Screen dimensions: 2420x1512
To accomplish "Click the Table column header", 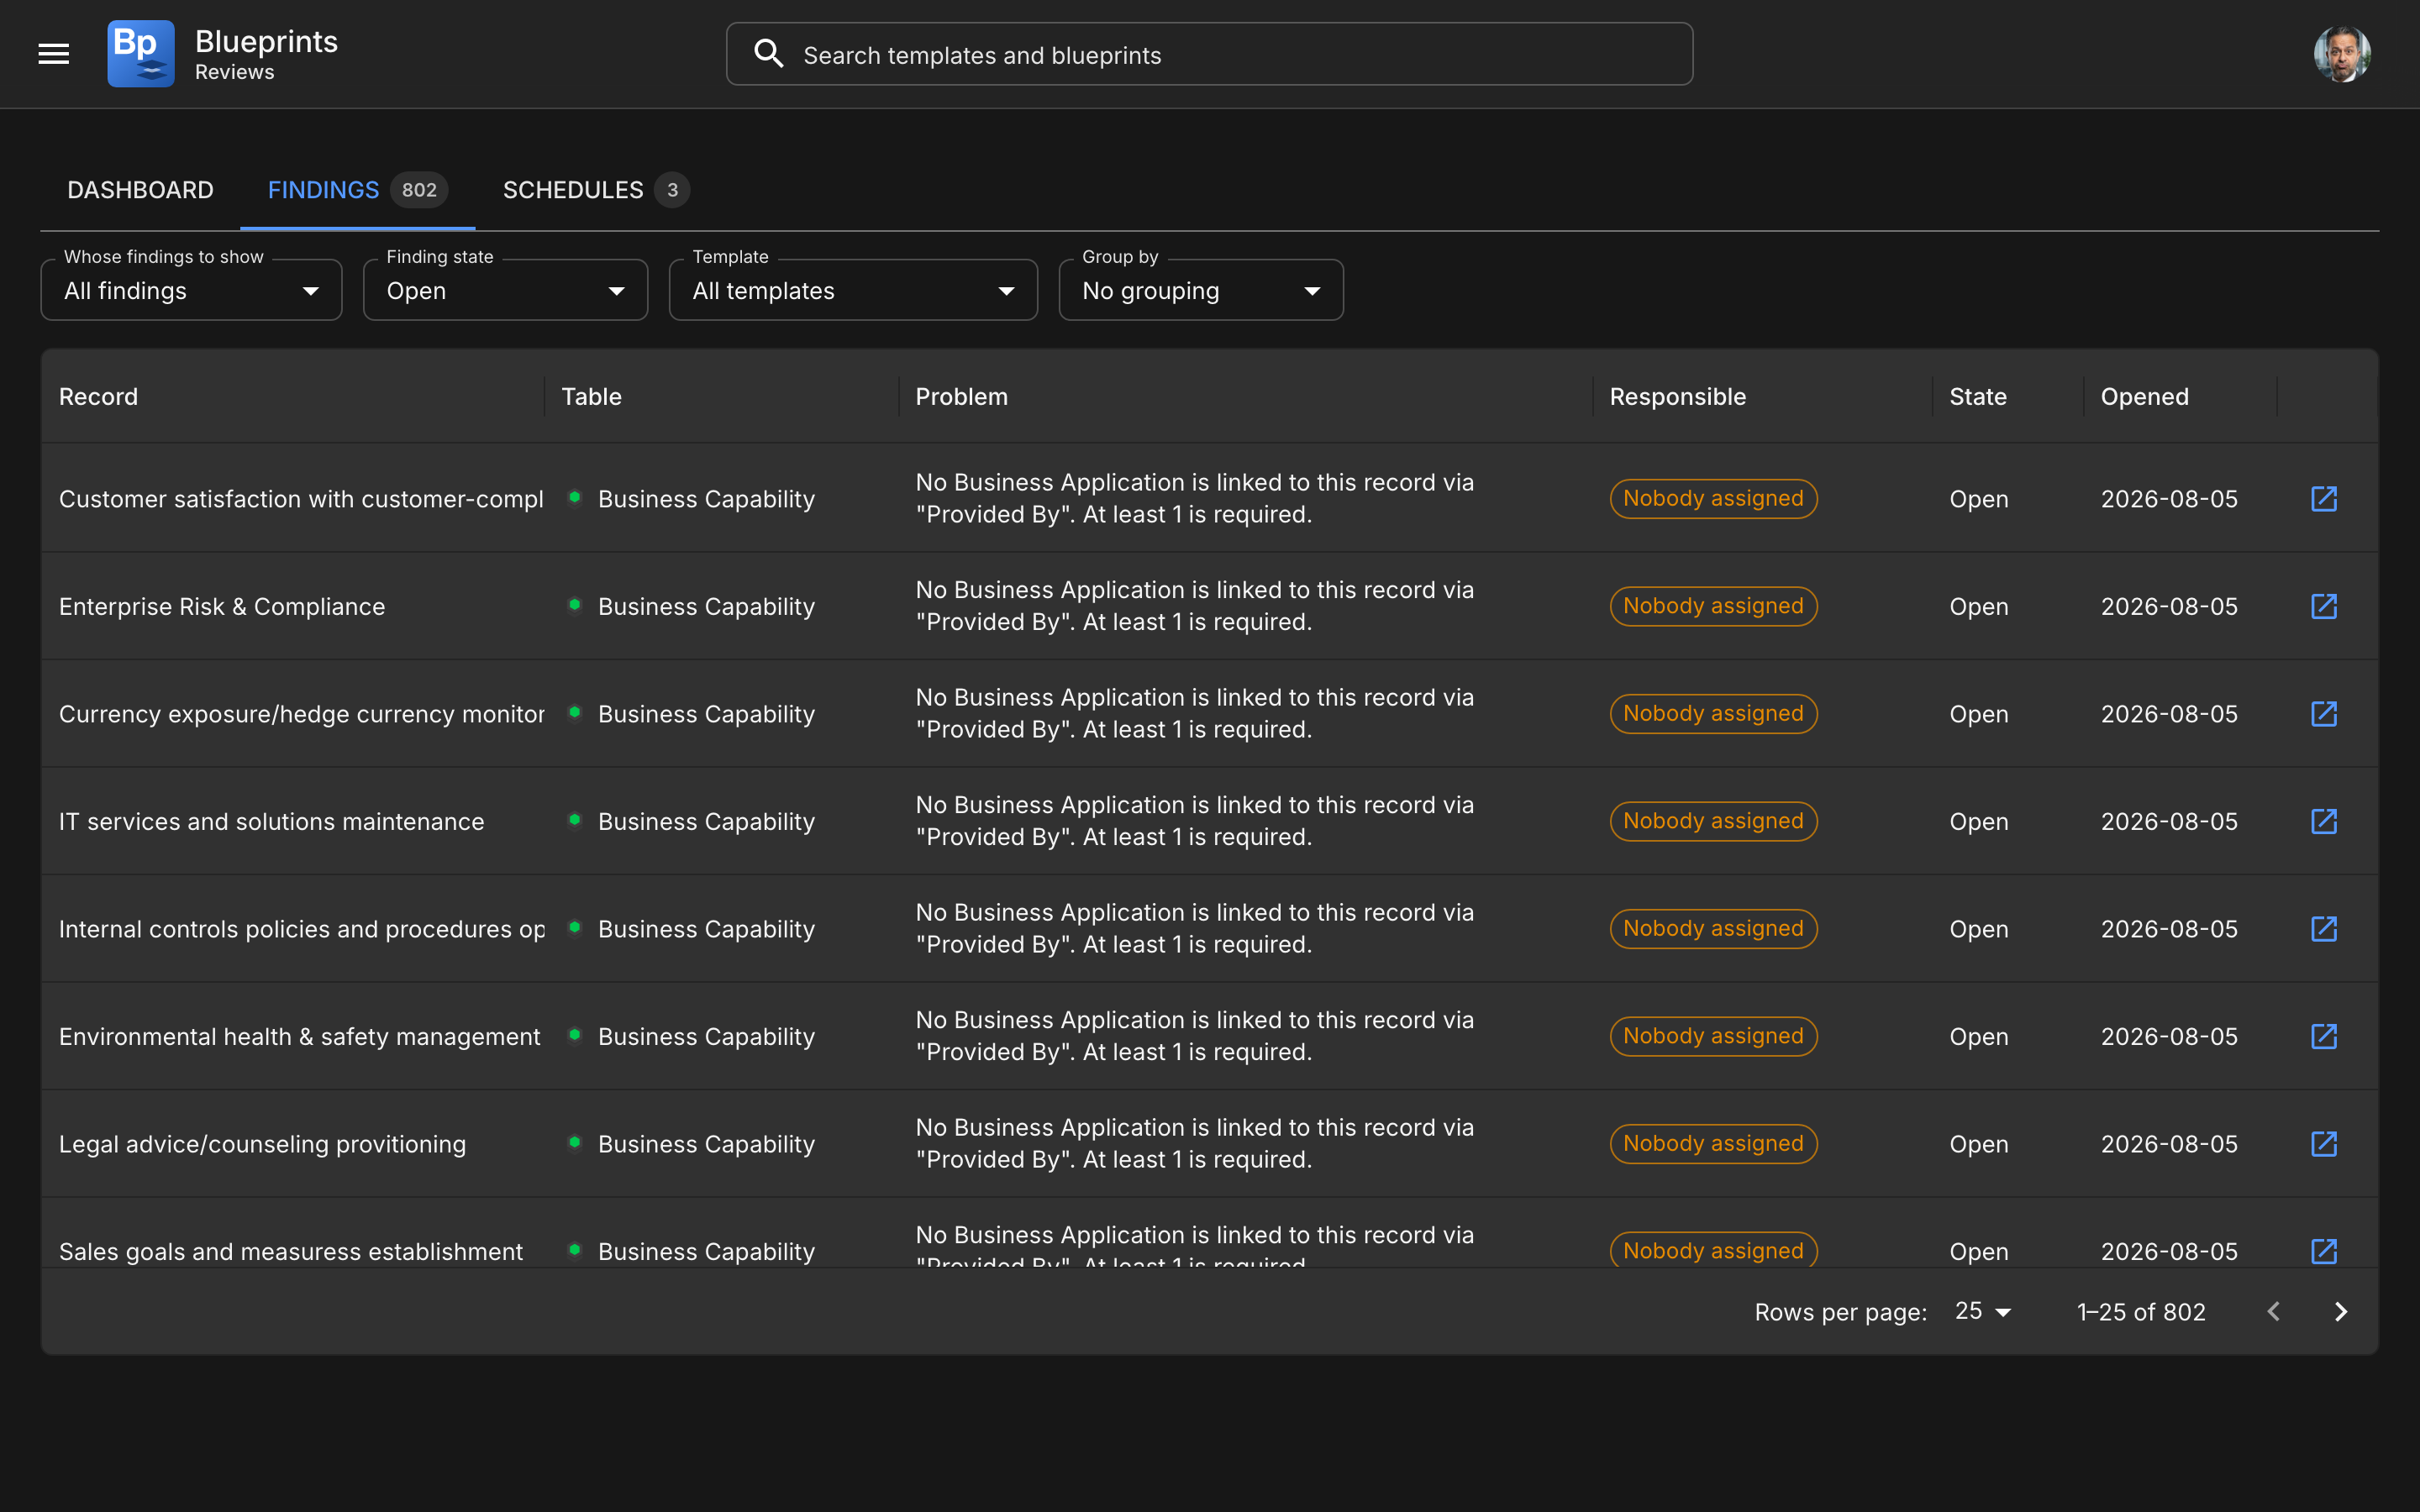I will pyautogui.click(x=591, y=396).
